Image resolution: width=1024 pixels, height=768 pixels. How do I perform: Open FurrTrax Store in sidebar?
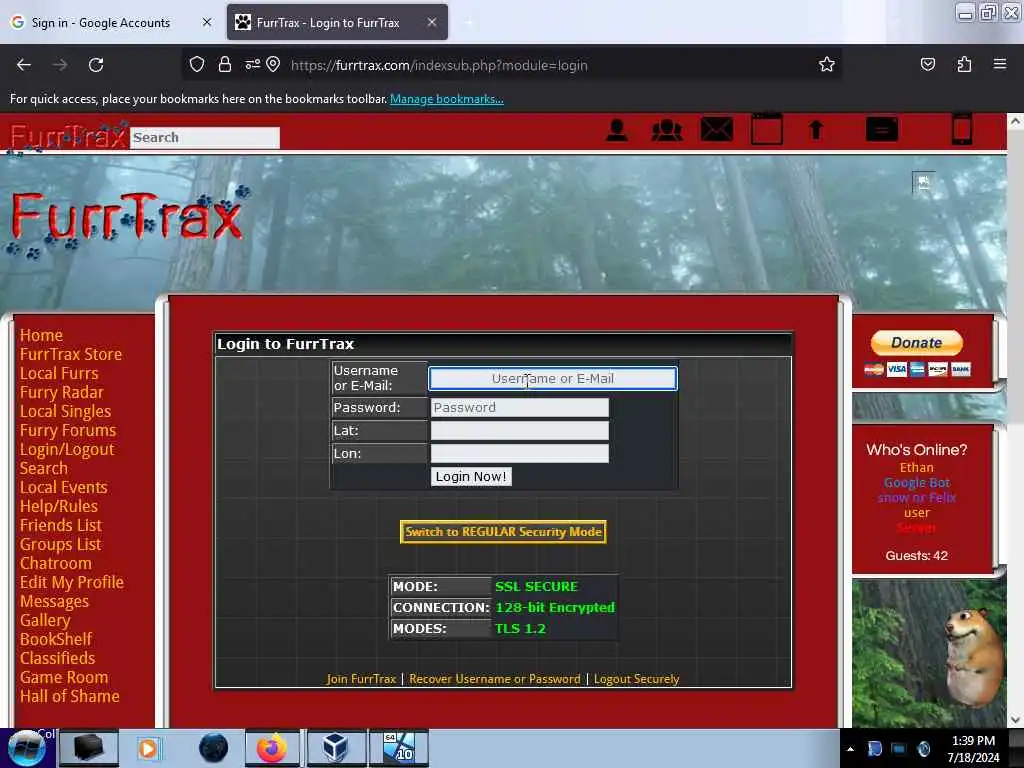pyautogui.click(x=71, y=354)
